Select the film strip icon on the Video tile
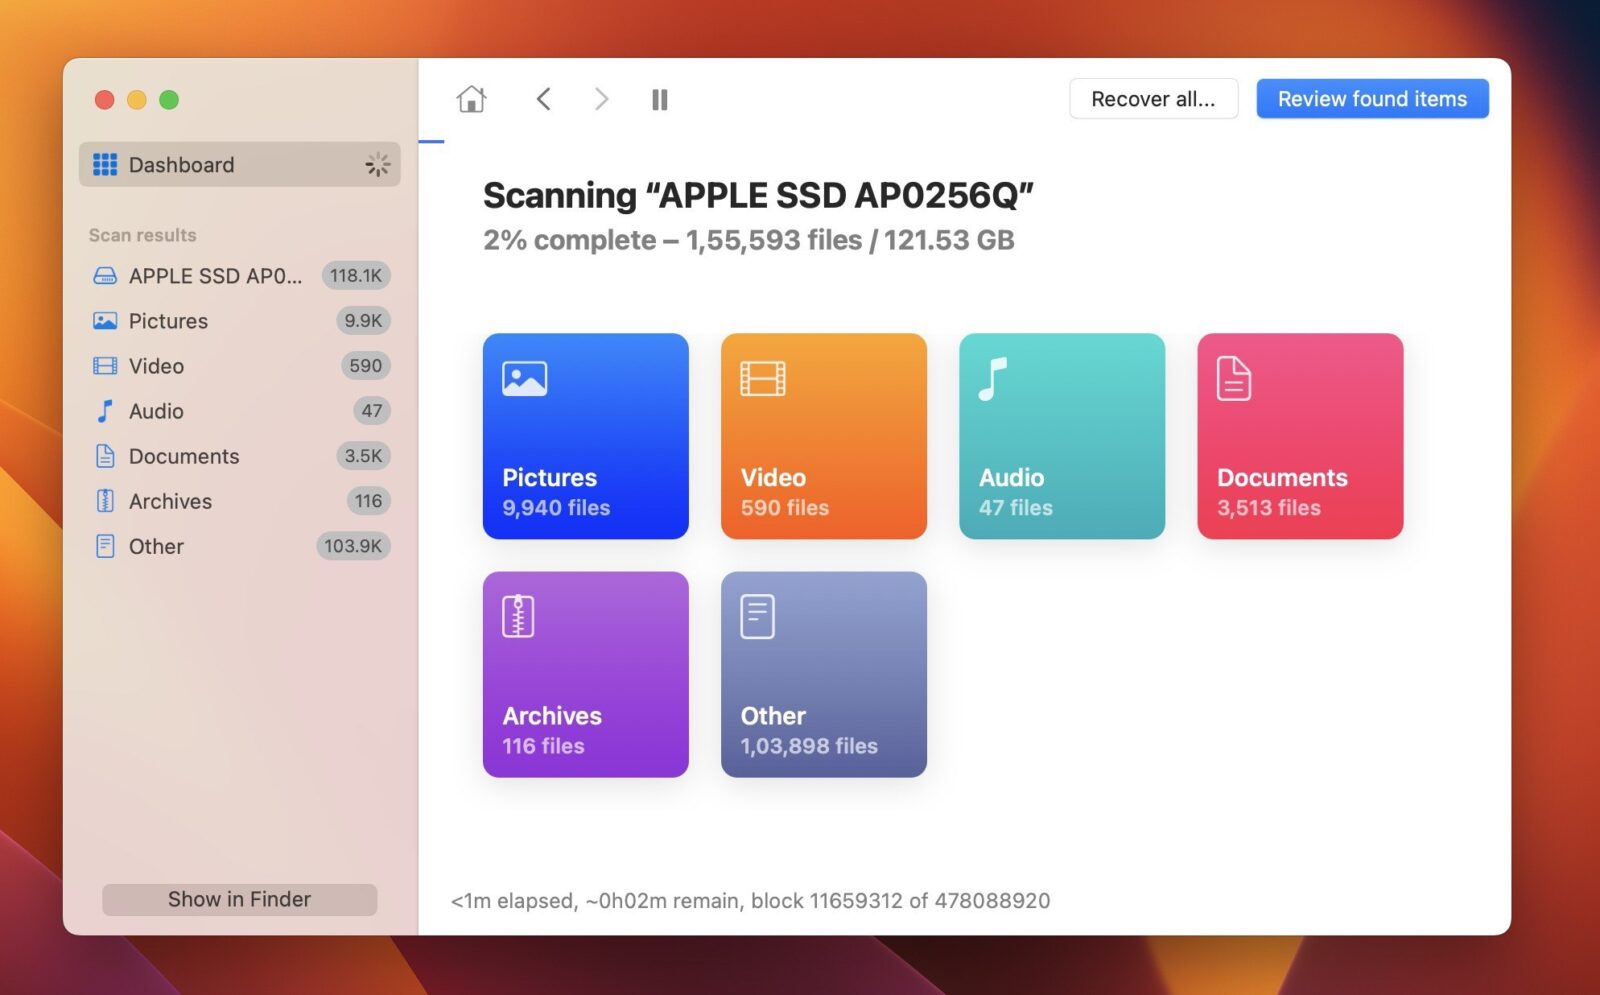 coord(760,378)
